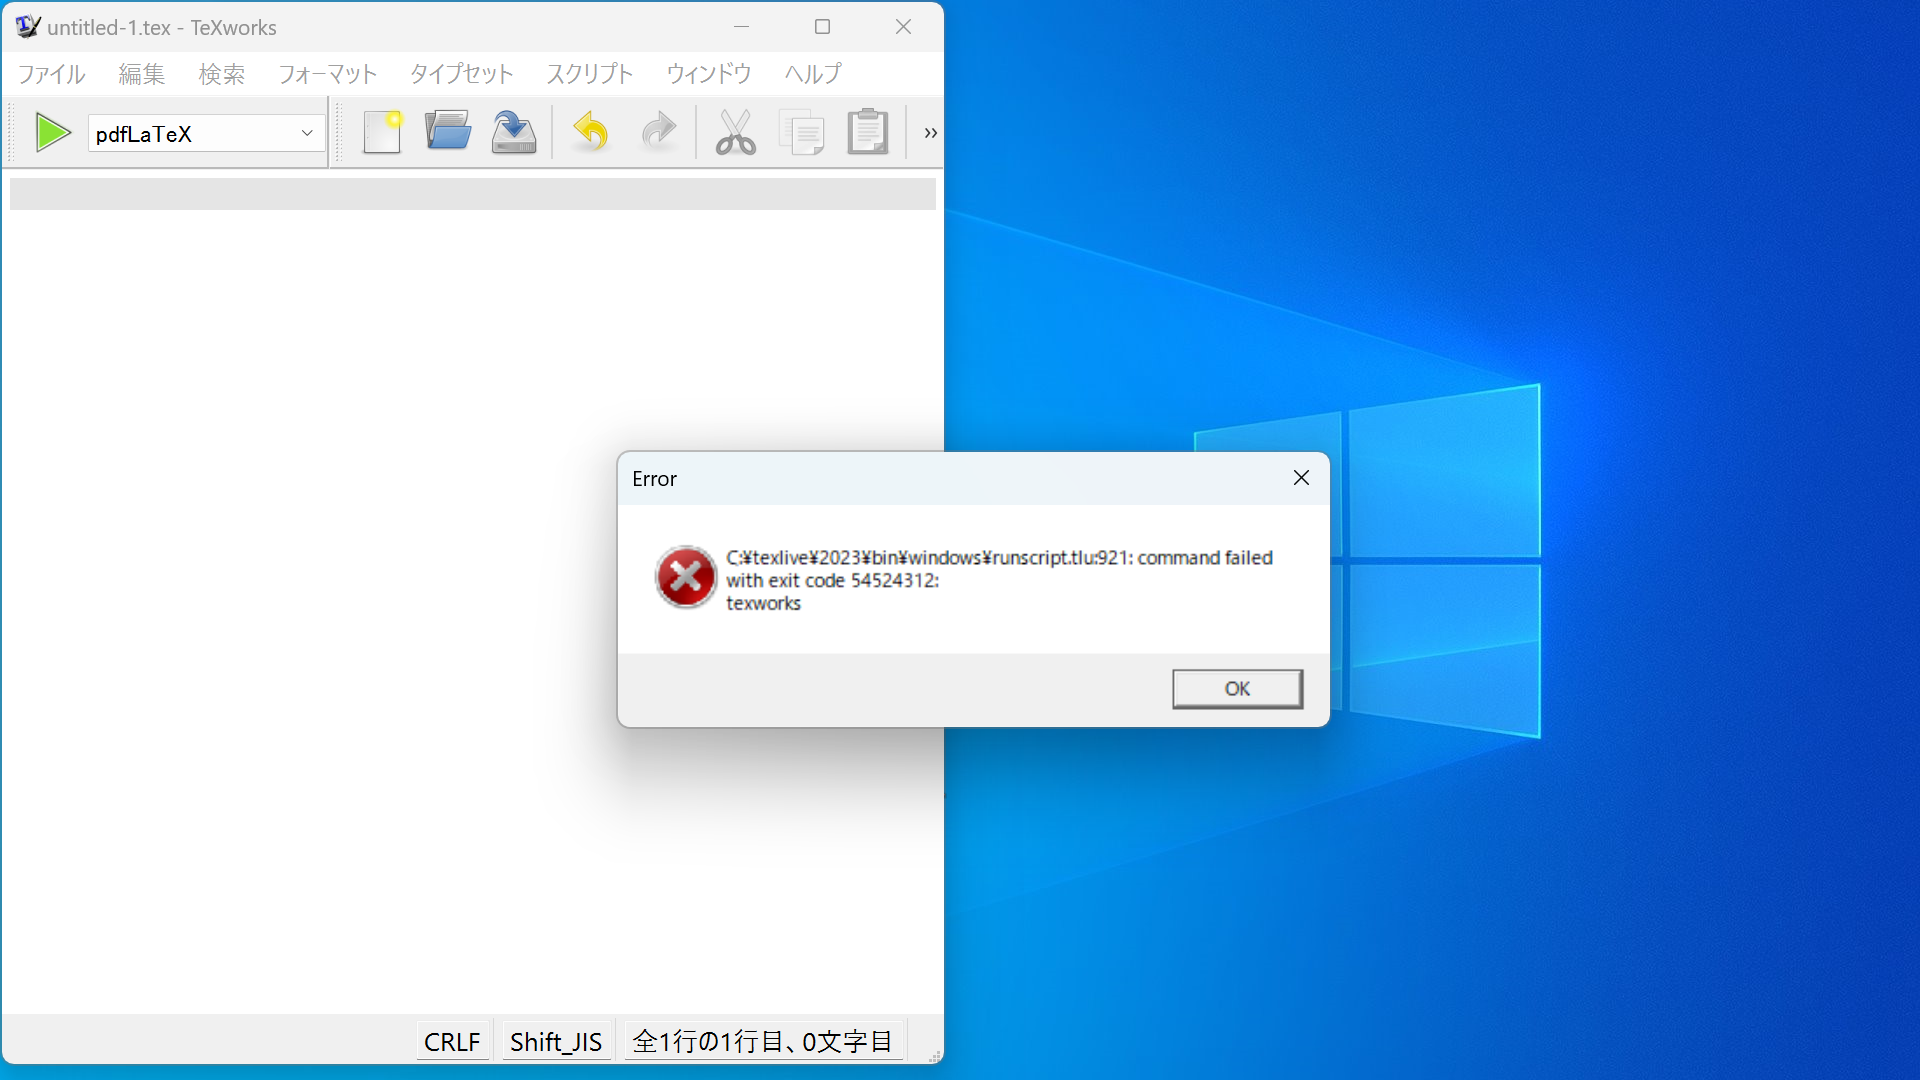The image size is (1920, 1080).
Task: Save the document with the save icon
Action: (x=514, y=132)
